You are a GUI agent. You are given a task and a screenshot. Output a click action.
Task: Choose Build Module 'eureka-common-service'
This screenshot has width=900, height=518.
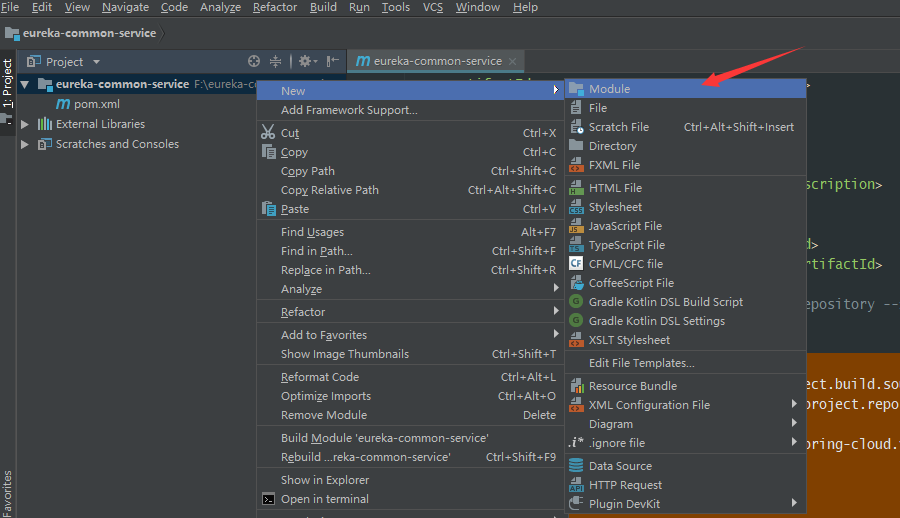click(x=410, y=438)
